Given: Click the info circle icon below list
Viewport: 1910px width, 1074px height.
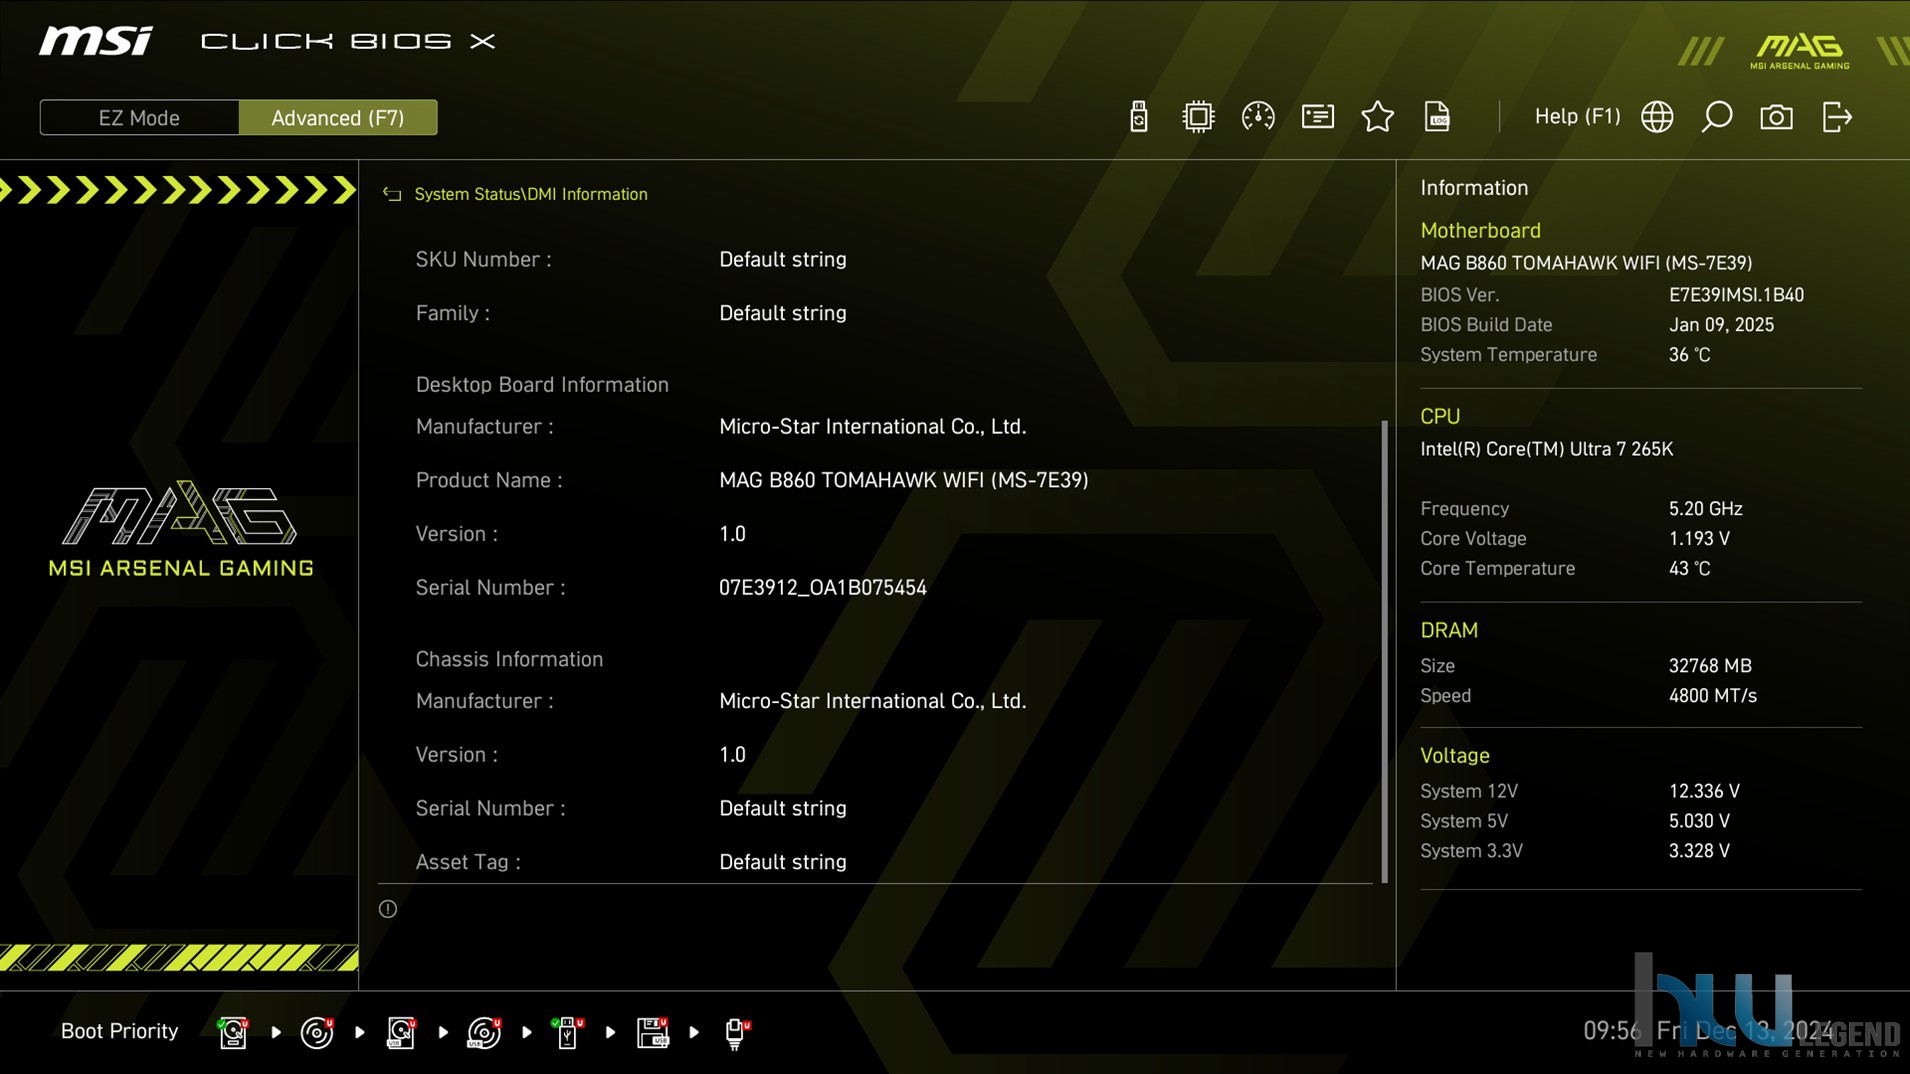Looking at the screenshot, I should (388, 909).
